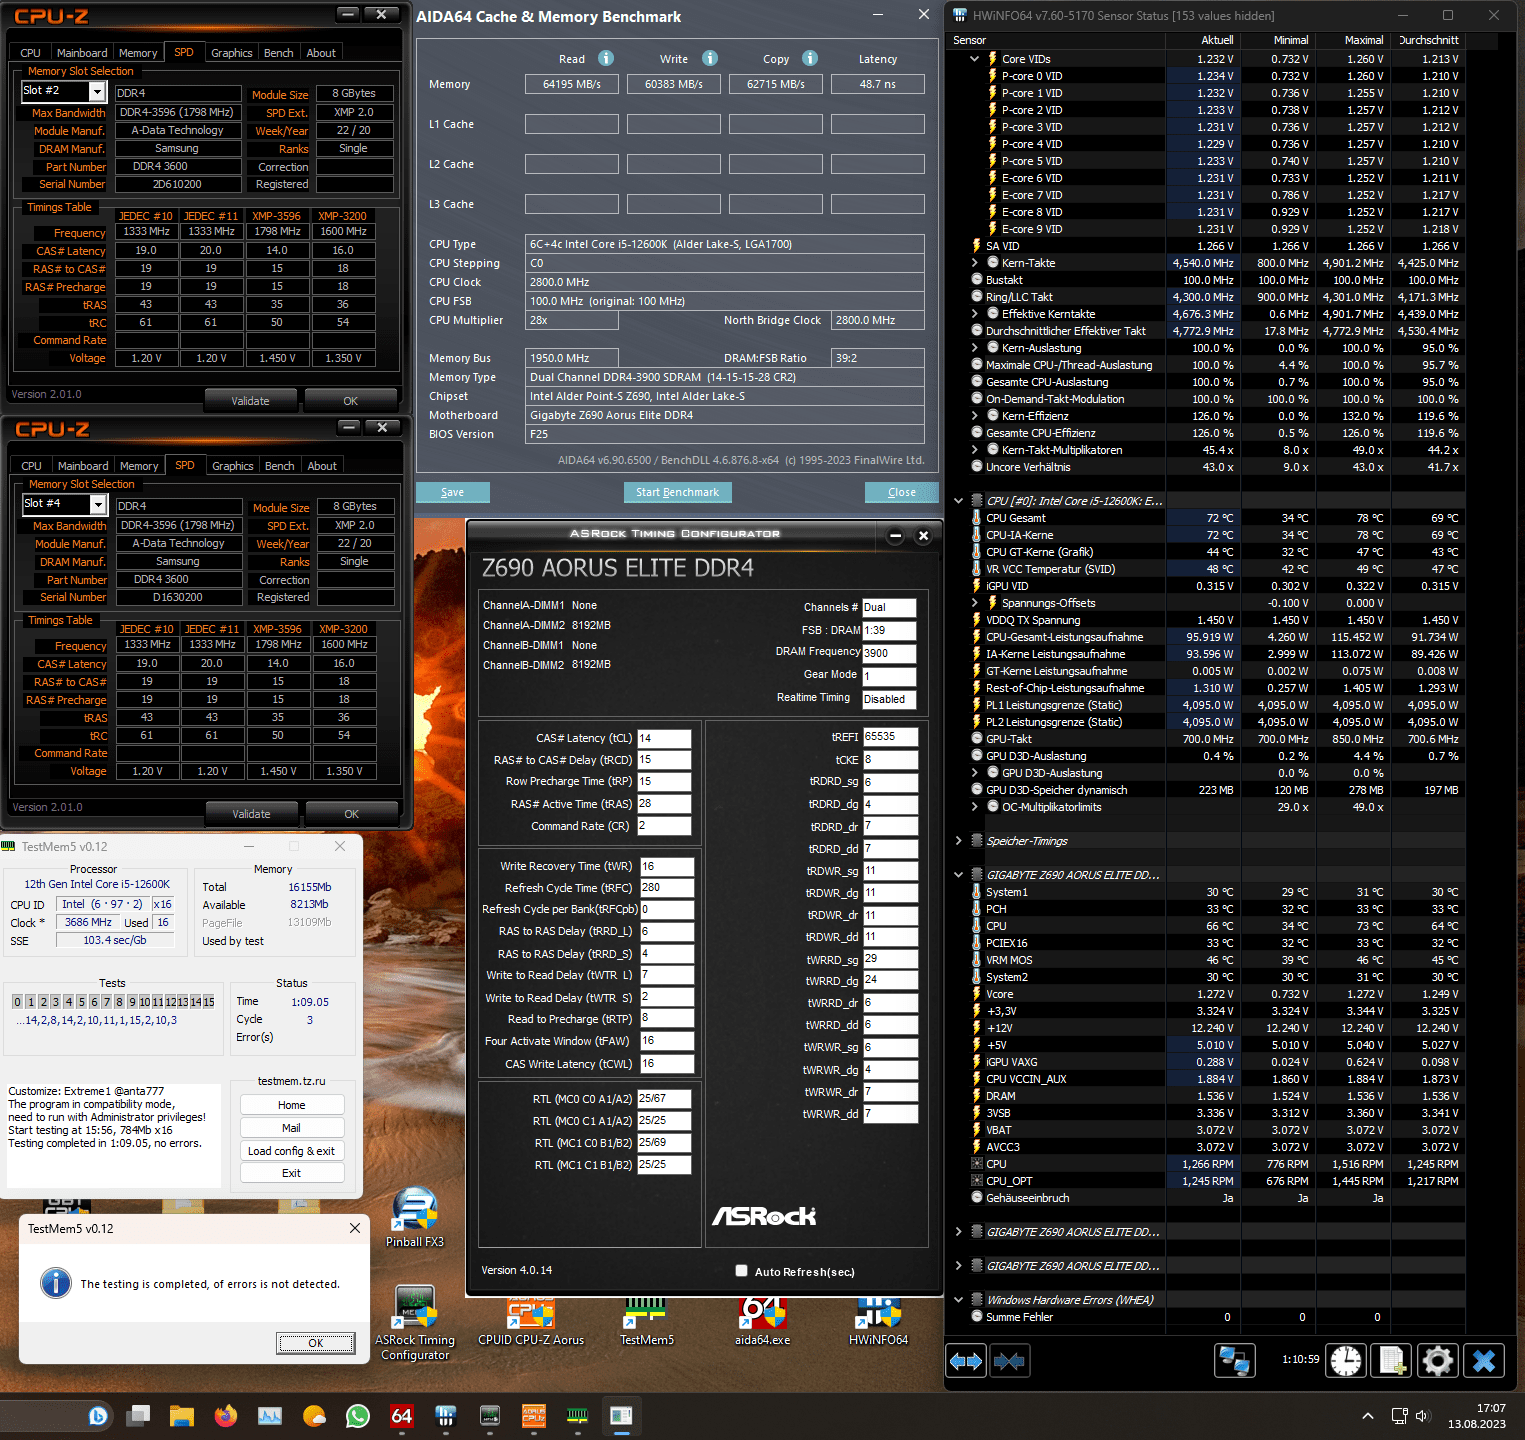Collapse the Core VIDs group in HWiNFO
The width and height of the screenshot is (1525, 1440).
[974, 59]
